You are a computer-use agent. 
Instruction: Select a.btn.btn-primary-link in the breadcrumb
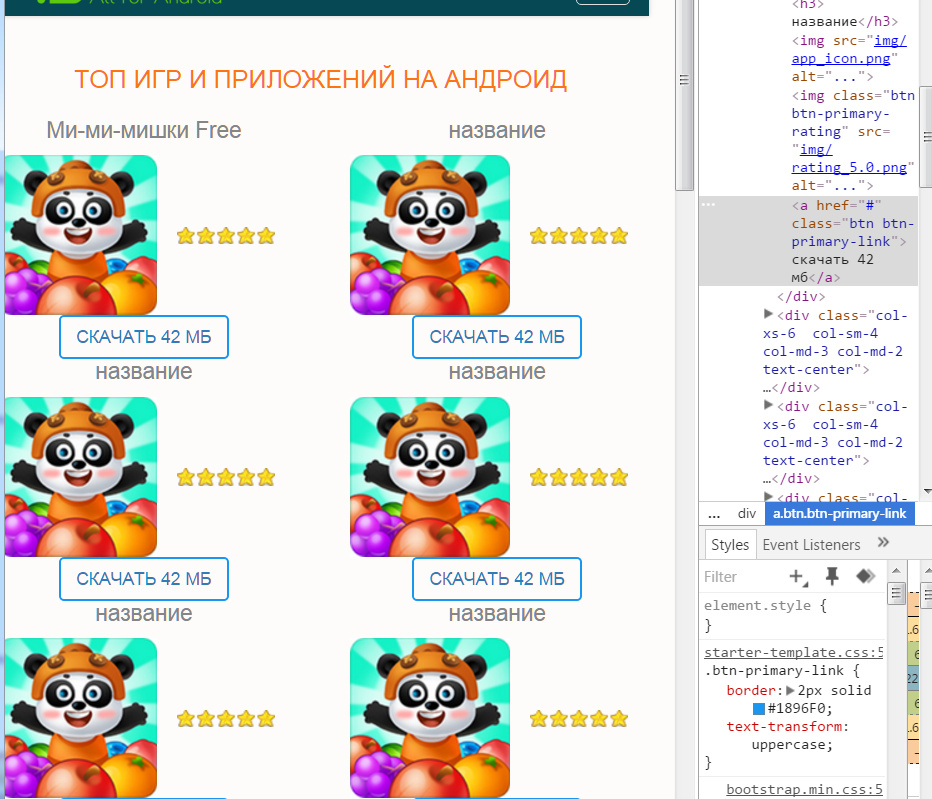[x=839, y=514]
